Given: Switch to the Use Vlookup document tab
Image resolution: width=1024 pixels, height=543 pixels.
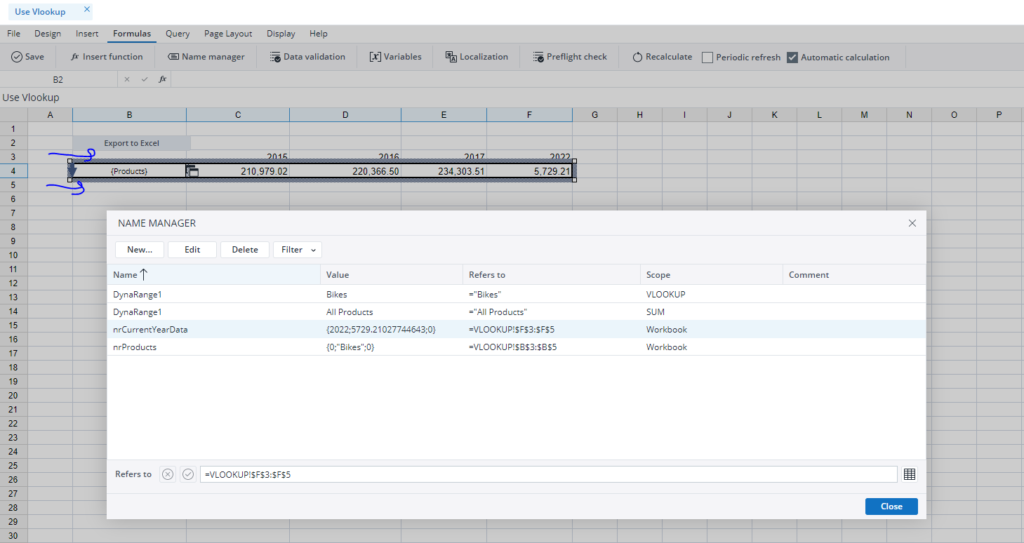Looking at the screenshot, I should [40, 11].
